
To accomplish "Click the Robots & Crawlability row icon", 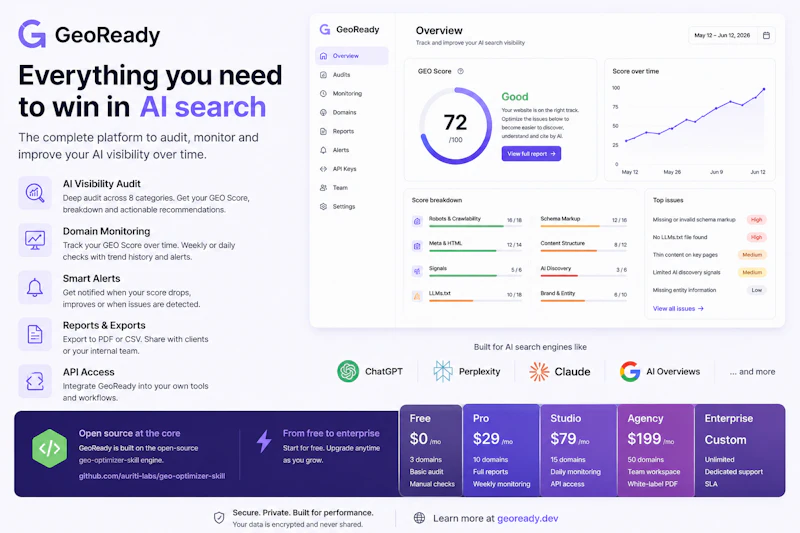I will 417,221.
